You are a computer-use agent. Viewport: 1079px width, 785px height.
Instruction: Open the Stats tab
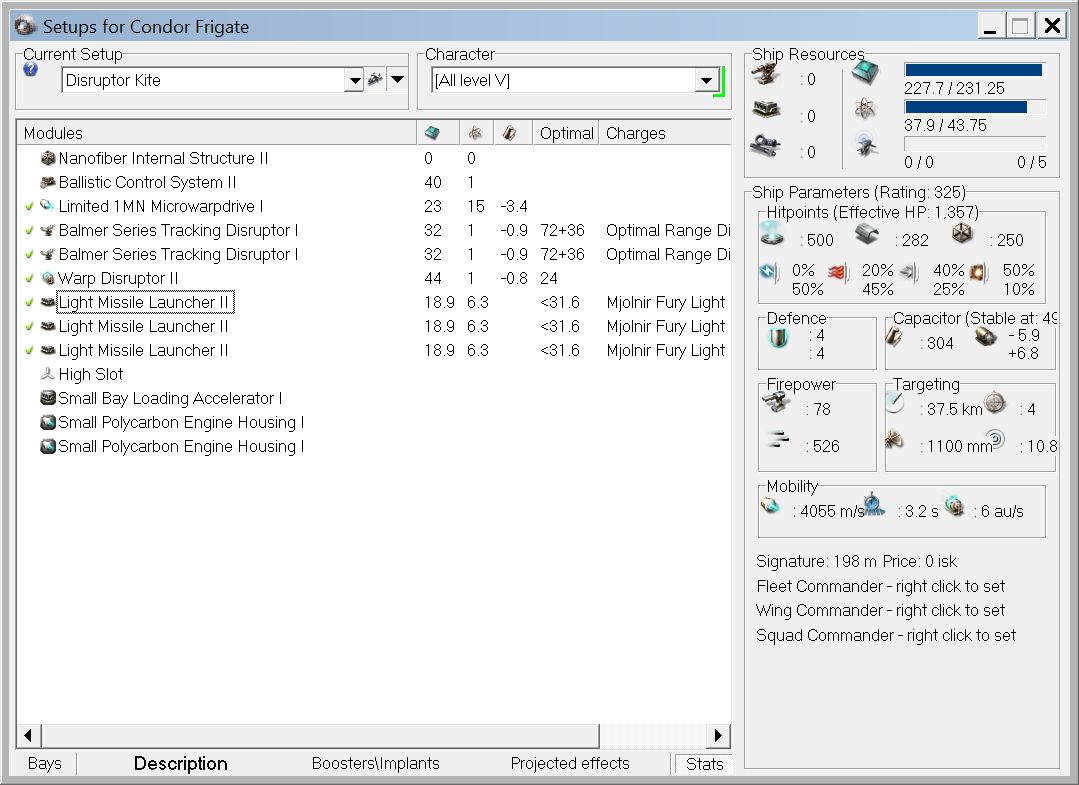pyautogui.click(x=704, y=764)
